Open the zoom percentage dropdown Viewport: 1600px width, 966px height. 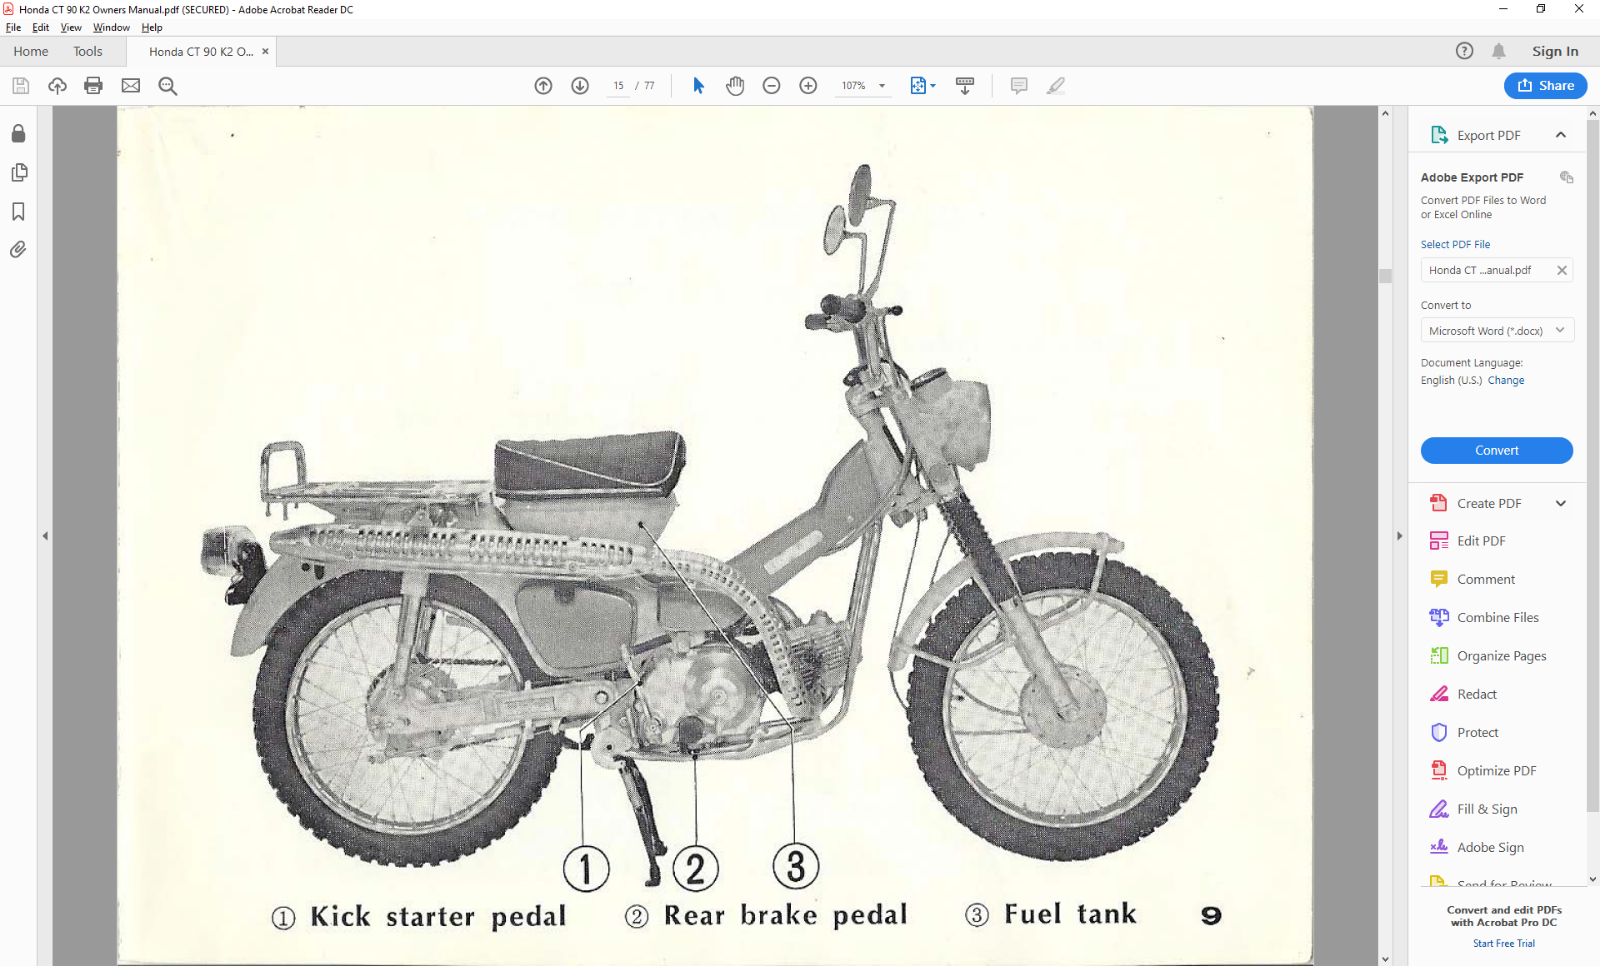(x=879, y=85)
